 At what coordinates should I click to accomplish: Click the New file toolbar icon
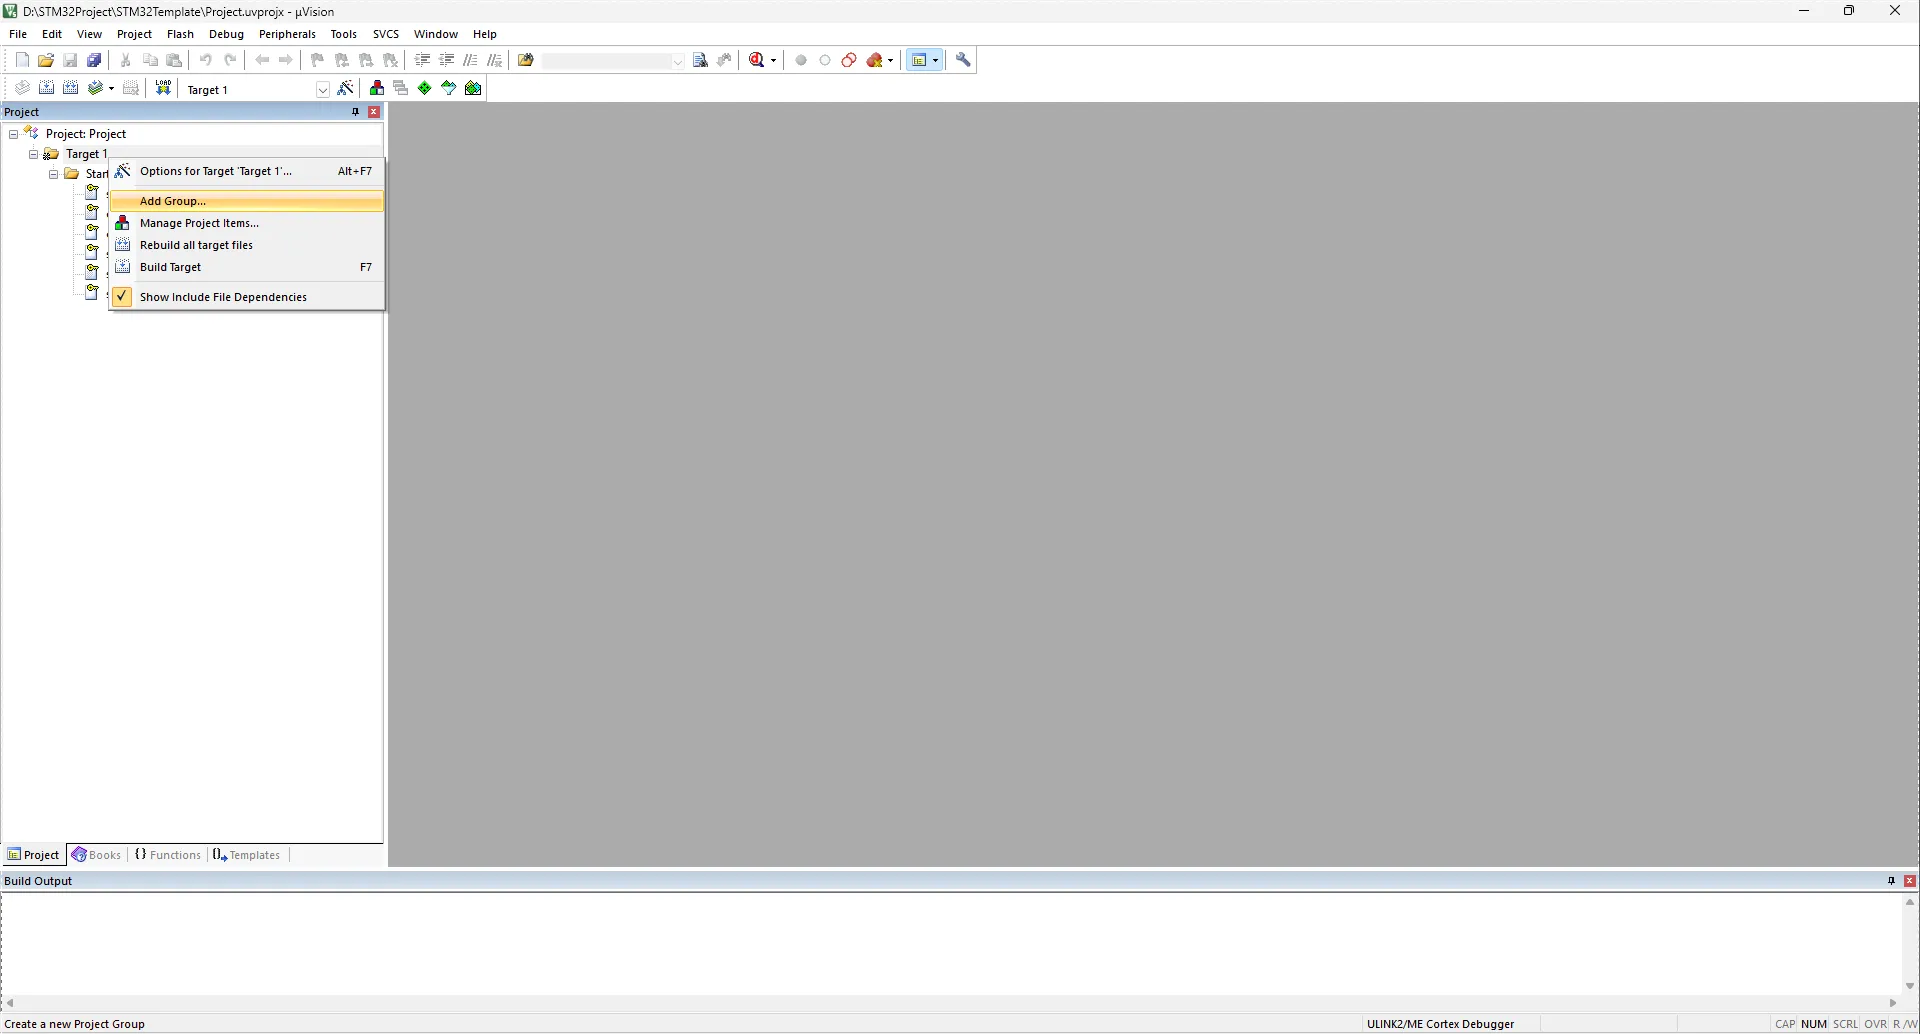[22, 60]
